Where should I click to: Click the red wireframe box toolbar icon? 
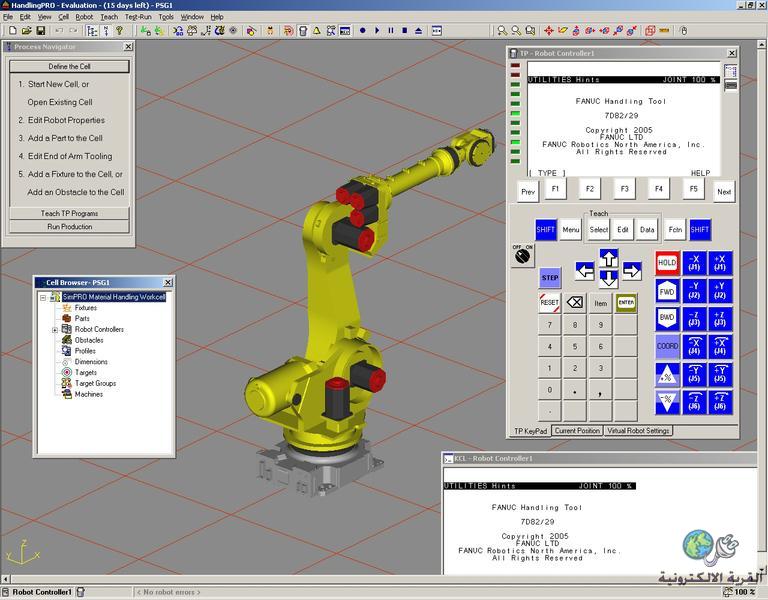(650, 30)
